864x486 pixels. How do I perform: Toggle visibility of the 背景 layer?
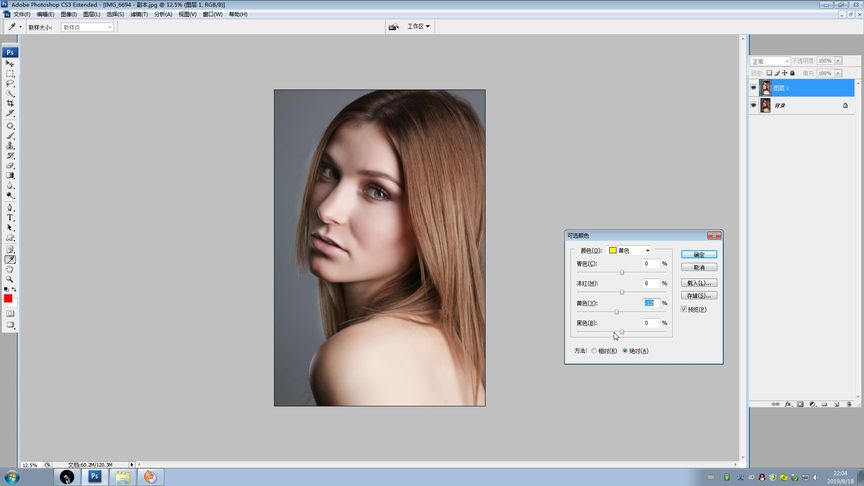[753, 105]
